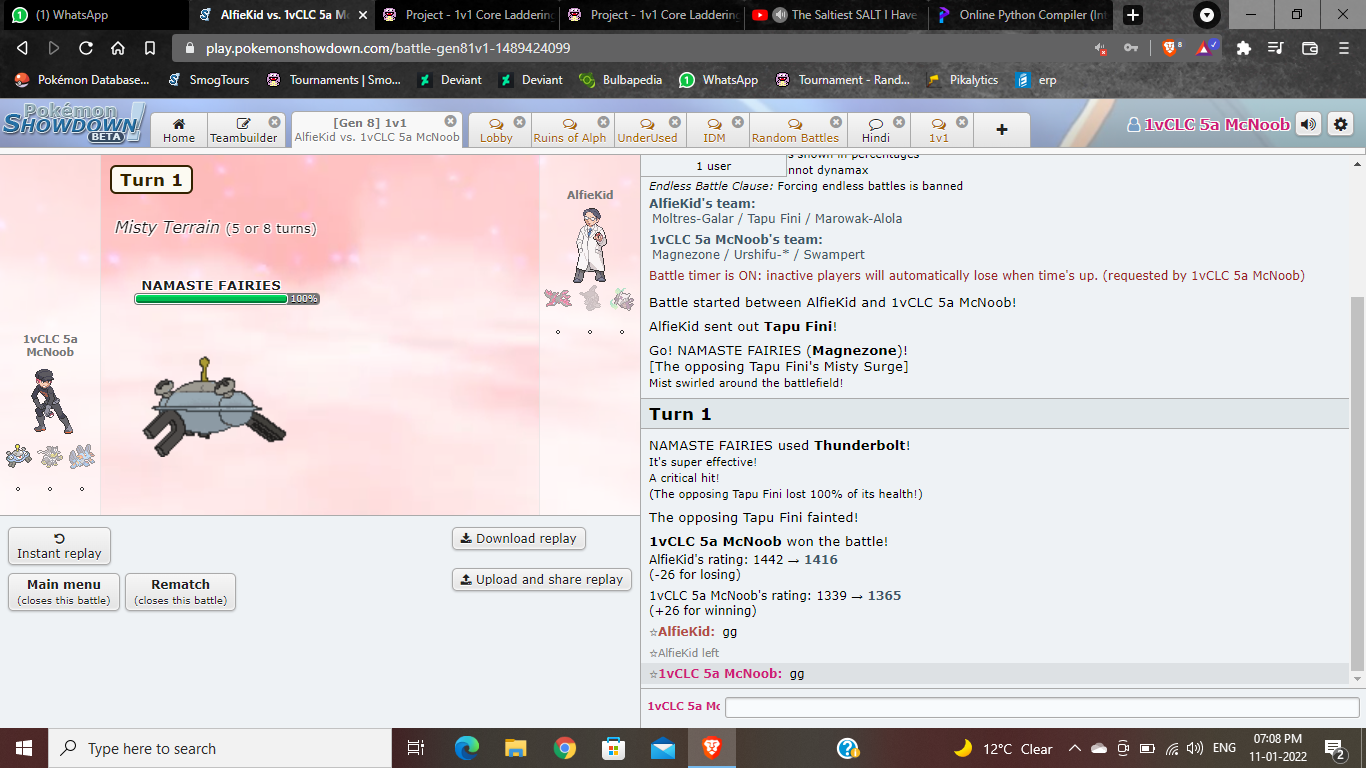Click the Windows taskbar search box
This screenshot has height=768, width=1366.
point(220,748)
